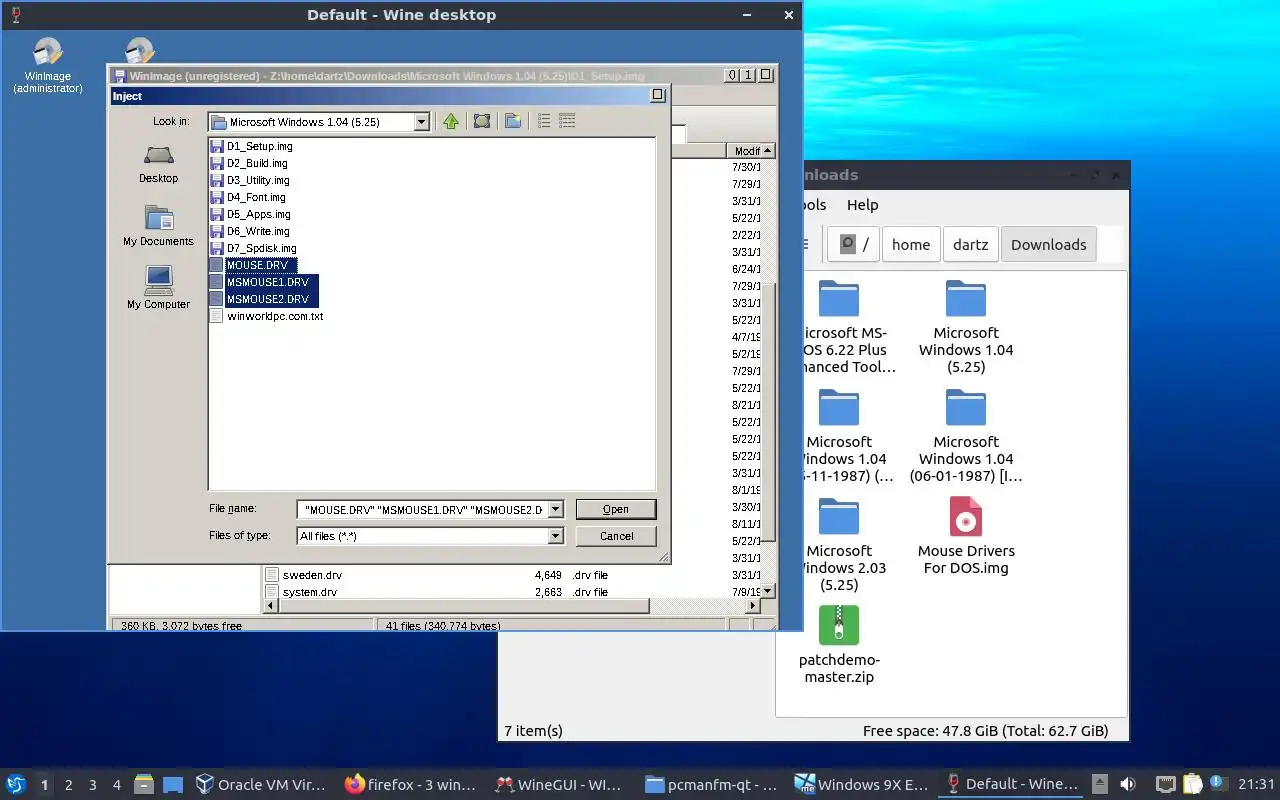
Task: Select the MSMOUSE2.DRV file
Action: (x=264, y=299)
